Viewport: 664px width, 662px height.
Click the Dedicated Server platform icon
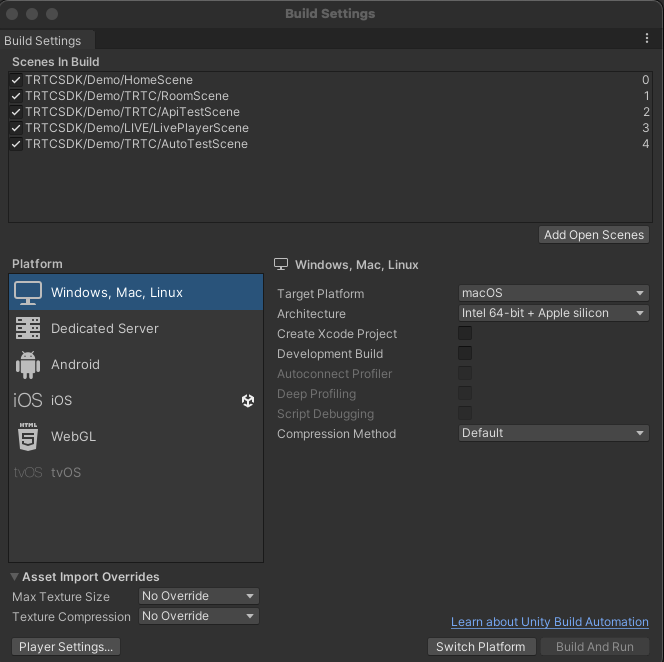[x=28, y=328]
